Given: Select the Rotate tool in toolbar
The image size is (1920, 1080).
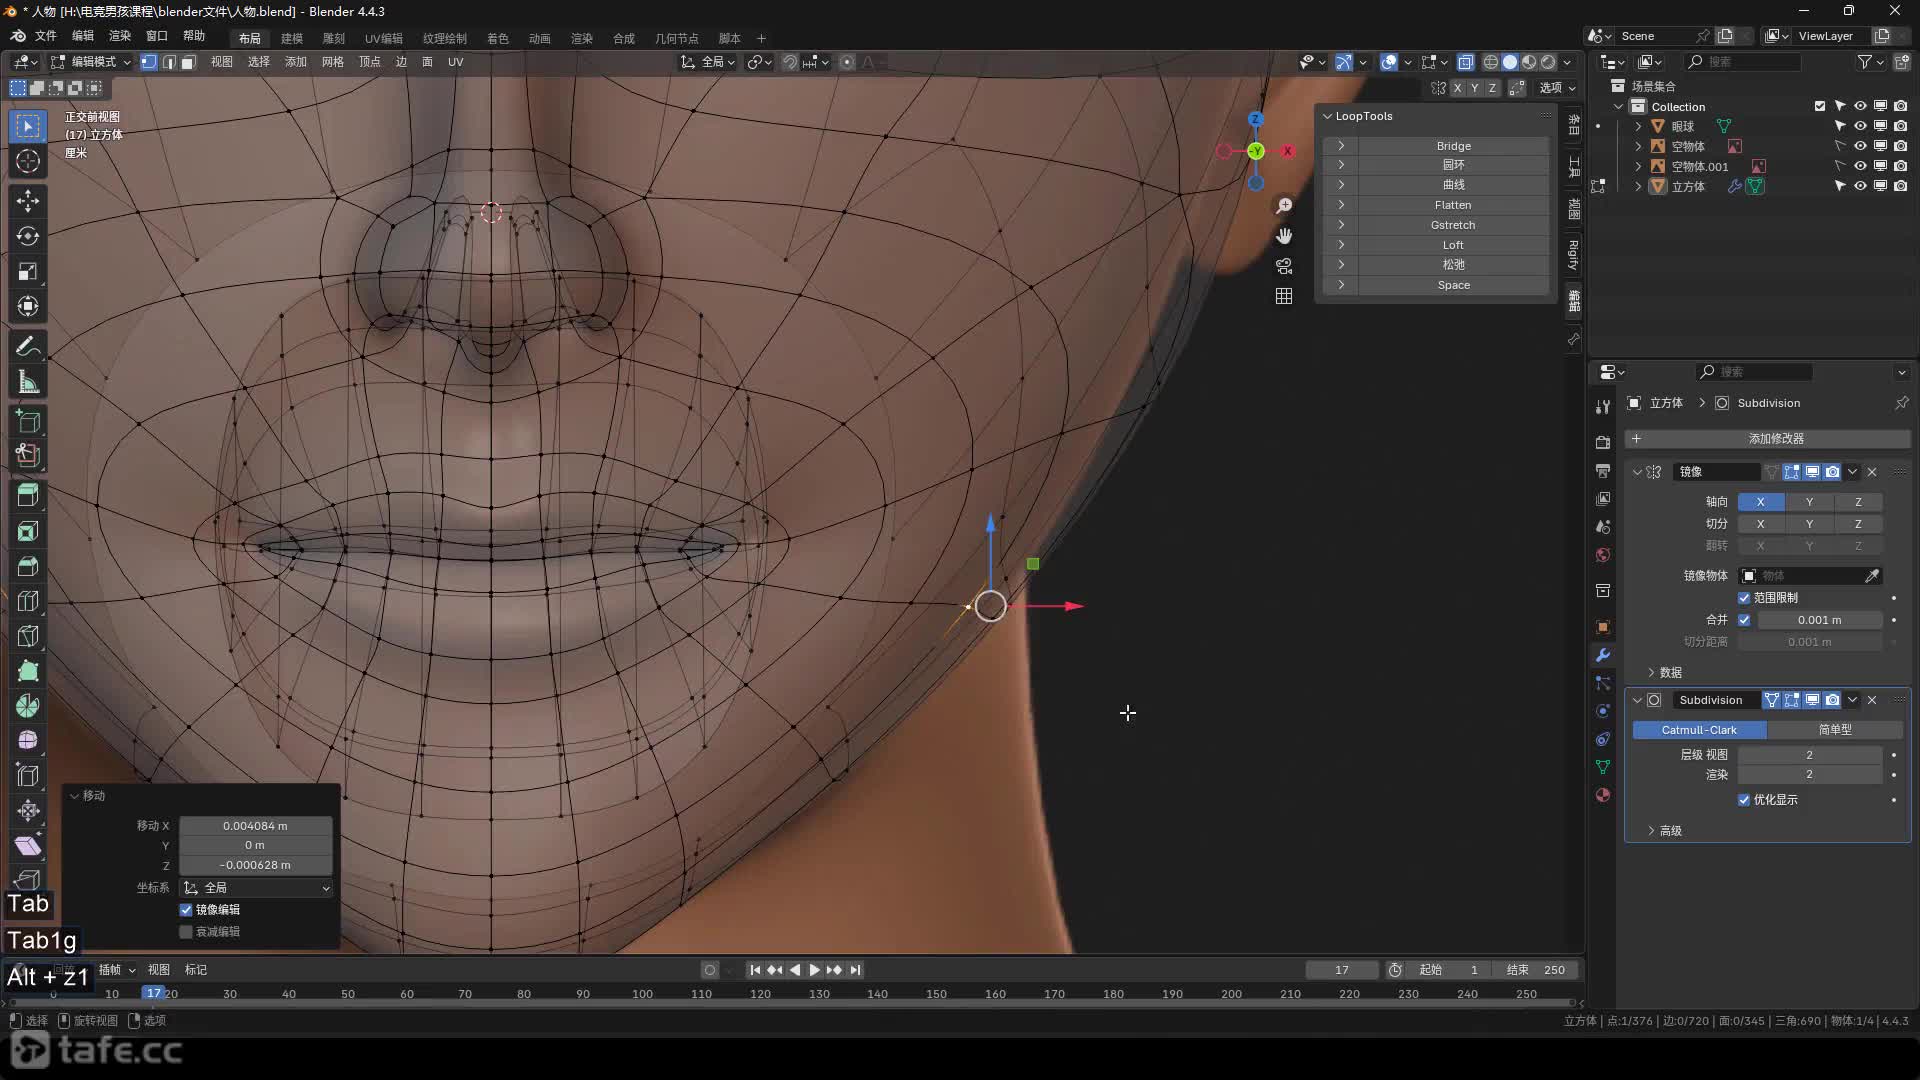Looking at the screenshot, I should pyautogui.click(x=28, y=237).
